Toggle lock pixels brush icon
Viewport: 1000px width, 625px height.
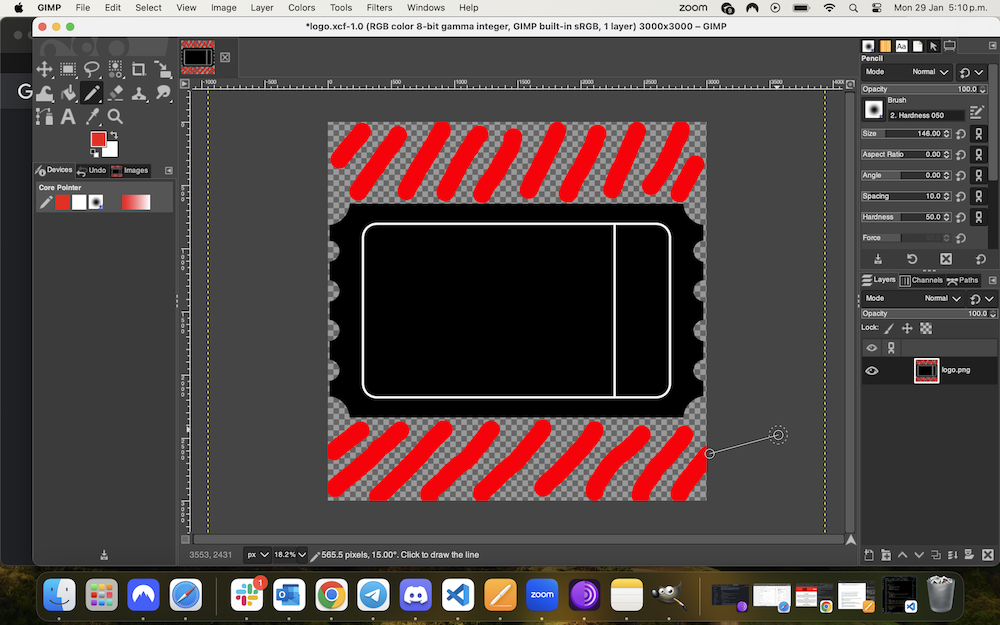[x=889, y=328]
